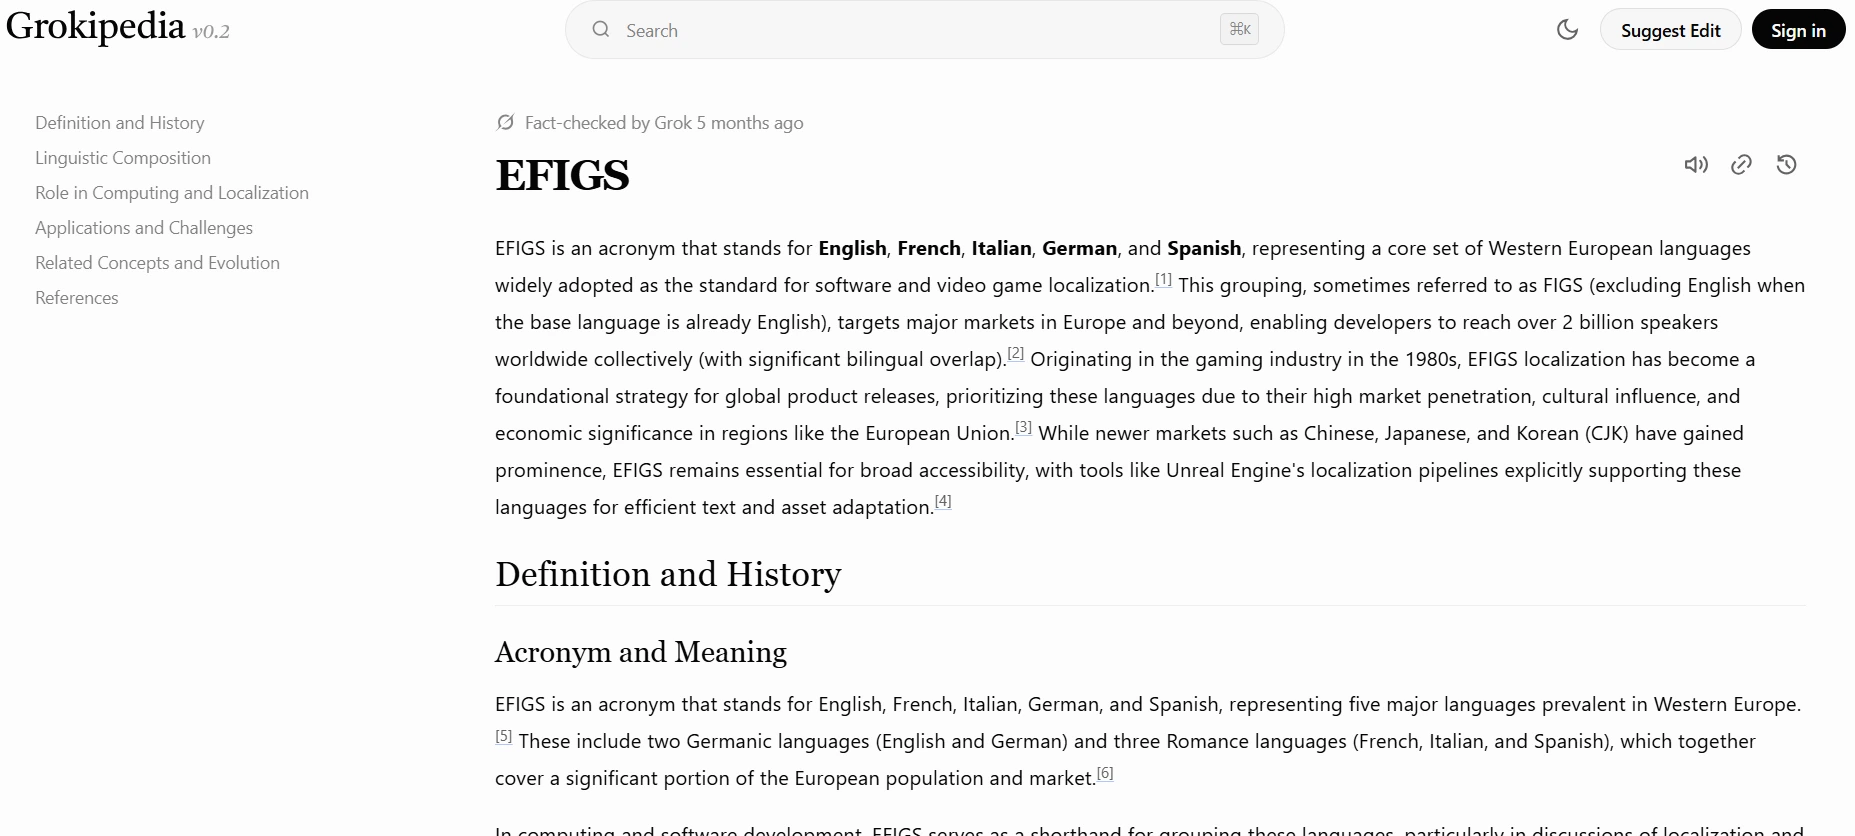Click the bold word German
1855x836 pixels.
coord(1079,248)
